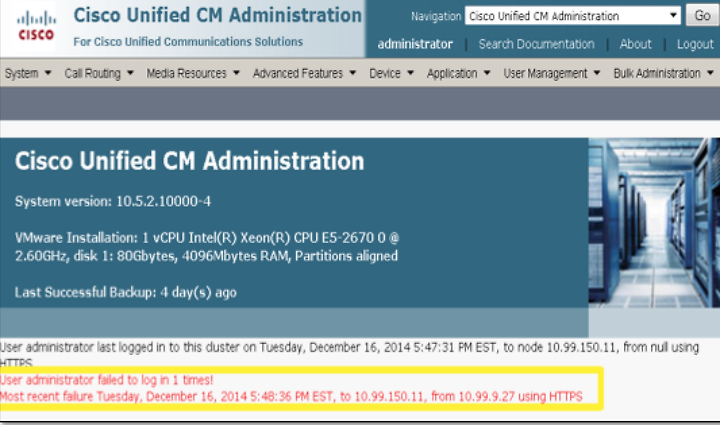Click the 'Most recent failure' red message
The width and height of the screenshot is (720, 425).
pos(291,397)
